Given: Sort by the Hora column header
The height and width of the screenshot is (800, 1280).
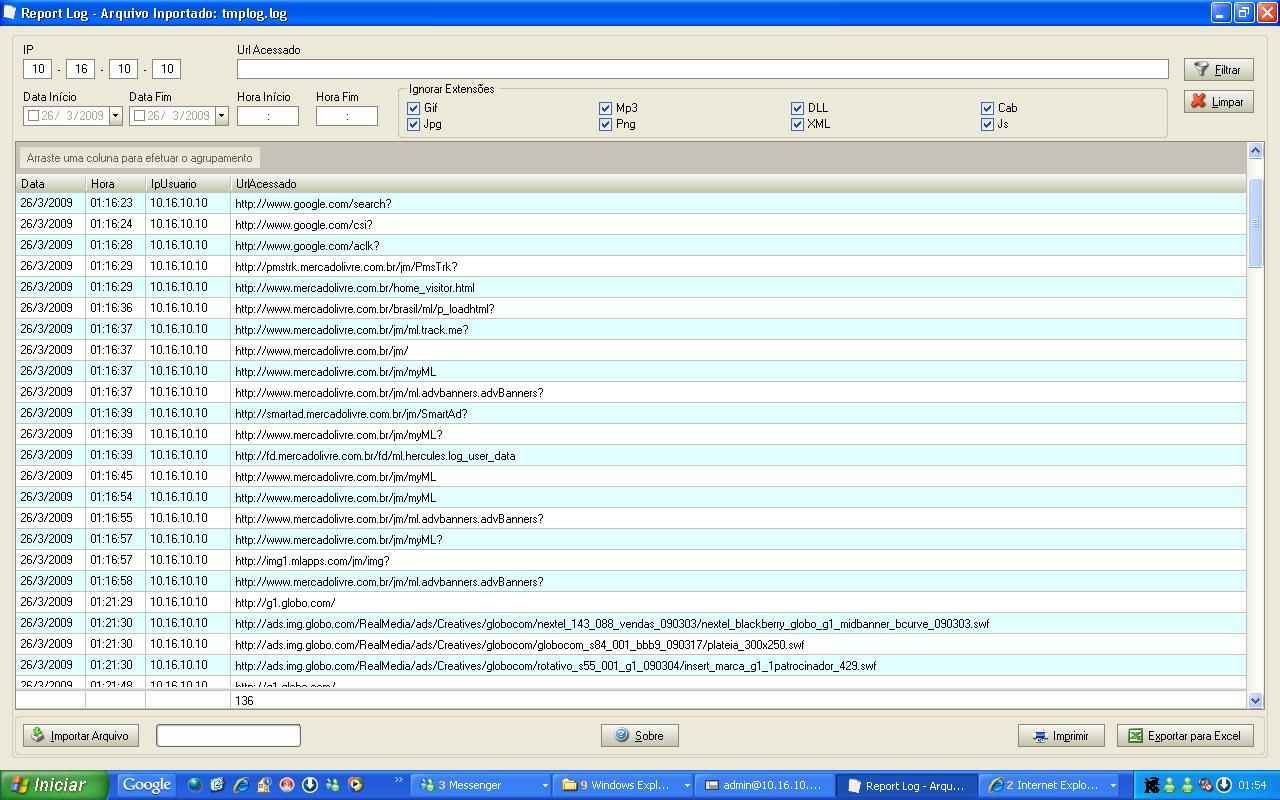Looking at the screenshot, I should [x=116, y=184].
